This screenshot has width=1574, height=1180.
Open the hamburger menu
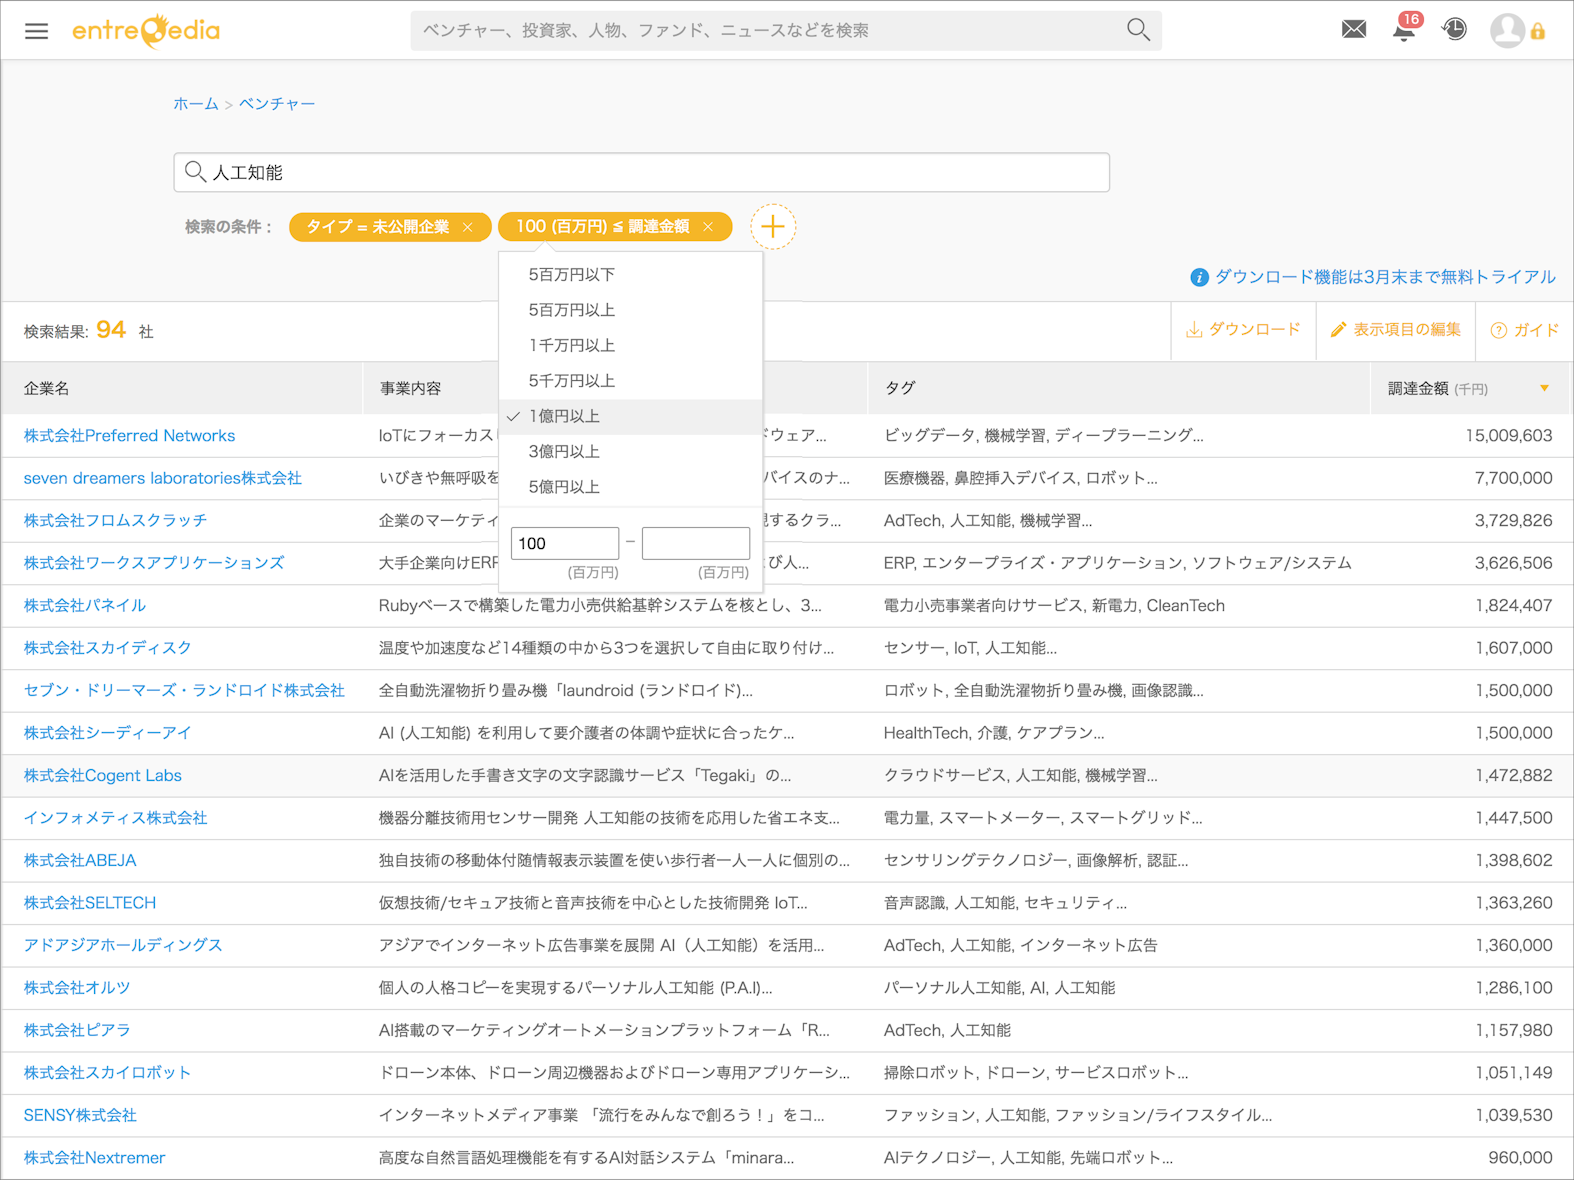36,31
